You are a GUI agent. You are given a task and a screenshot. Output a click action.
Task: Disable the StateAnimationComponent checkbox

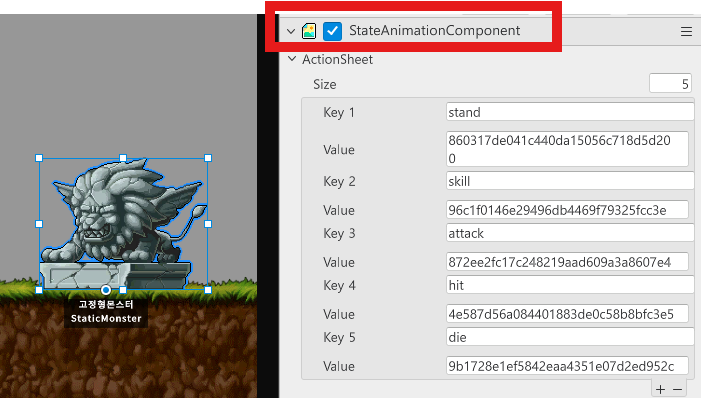coord(332,31)
